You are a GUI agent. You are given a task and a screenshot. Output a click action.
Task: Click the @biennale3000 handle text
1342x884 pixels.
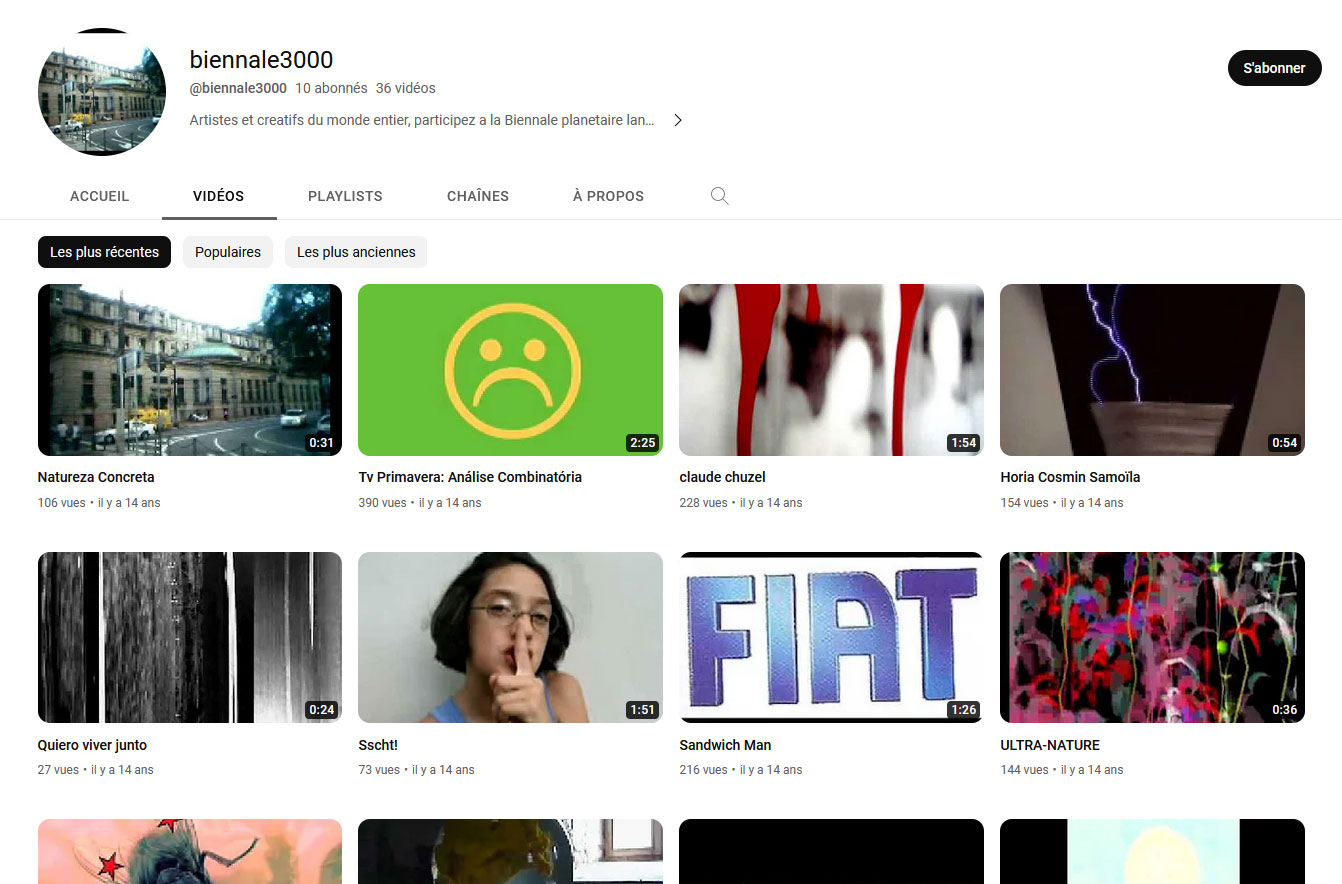click(238, 88)
